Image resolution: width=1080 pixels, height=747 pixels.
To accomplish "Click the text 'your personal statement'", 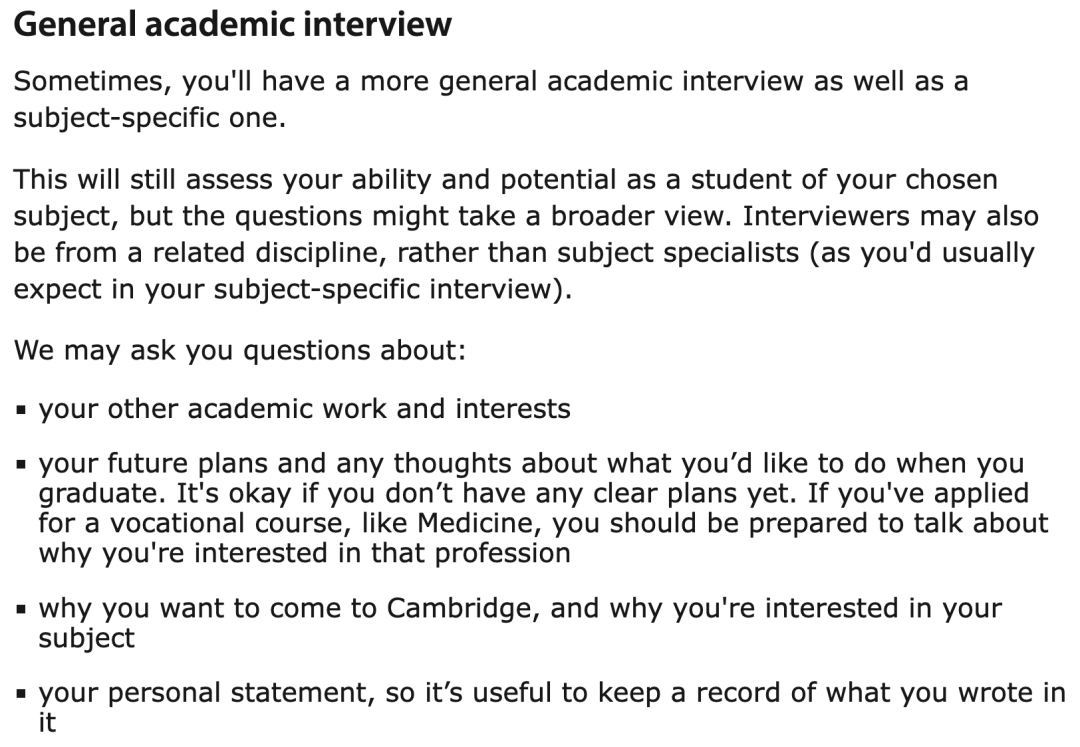I will point(207,693).
